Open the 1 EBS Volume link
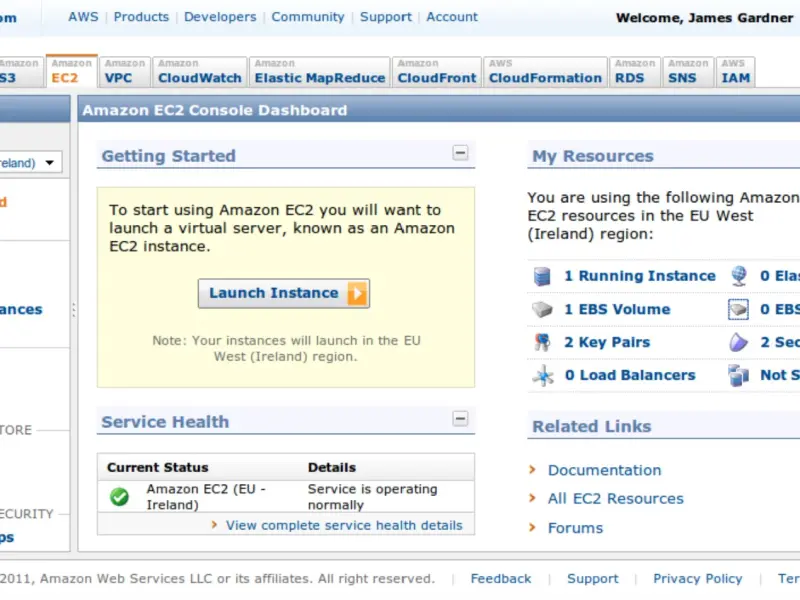Image resolution: width=800 pixels, height=600 pixels. [617, 309]
